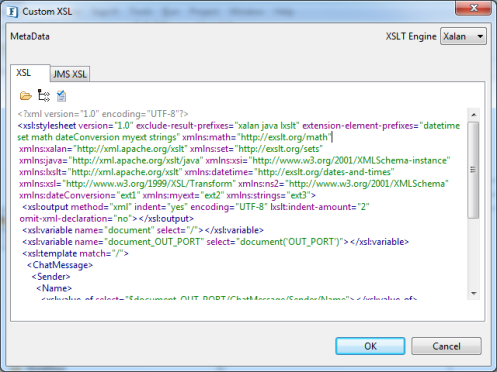The height and width of the screenshot is (372, 497).
Task: Click the Custom XSL title bar icon
Action: coord(12,12)
